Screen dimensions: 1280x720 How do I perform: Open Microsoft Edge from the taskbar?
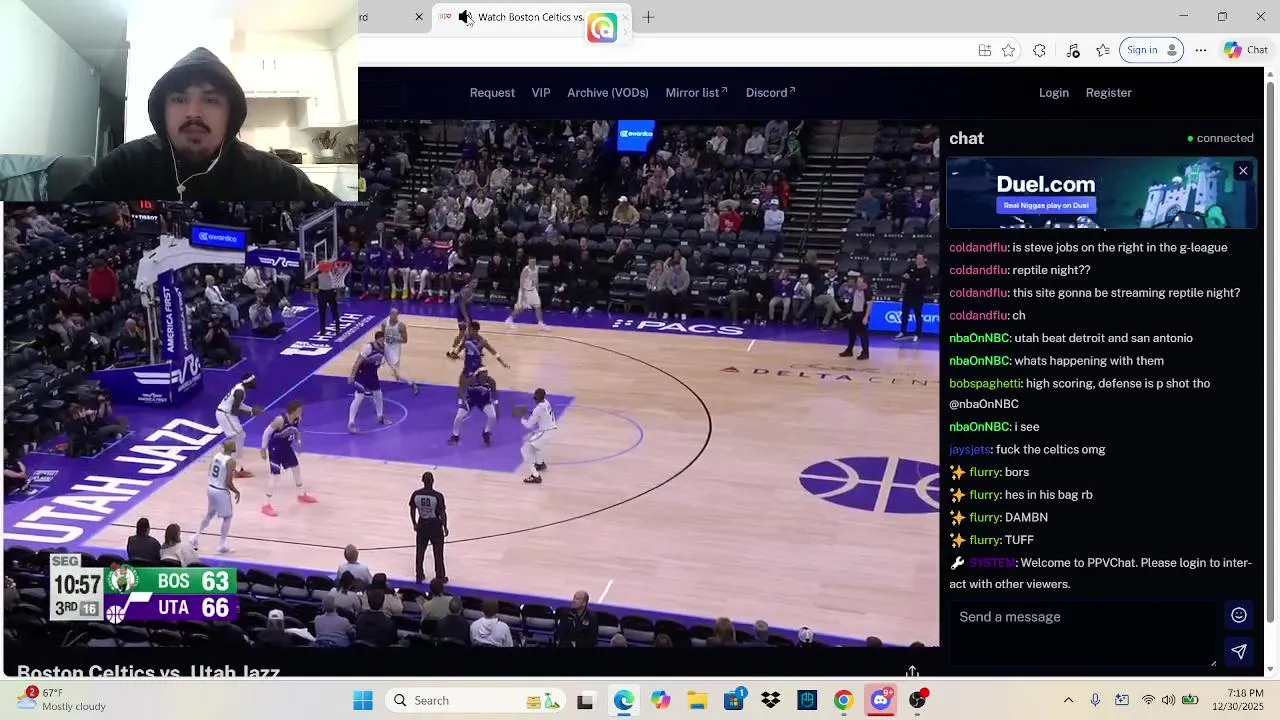[x=624, y=701]
